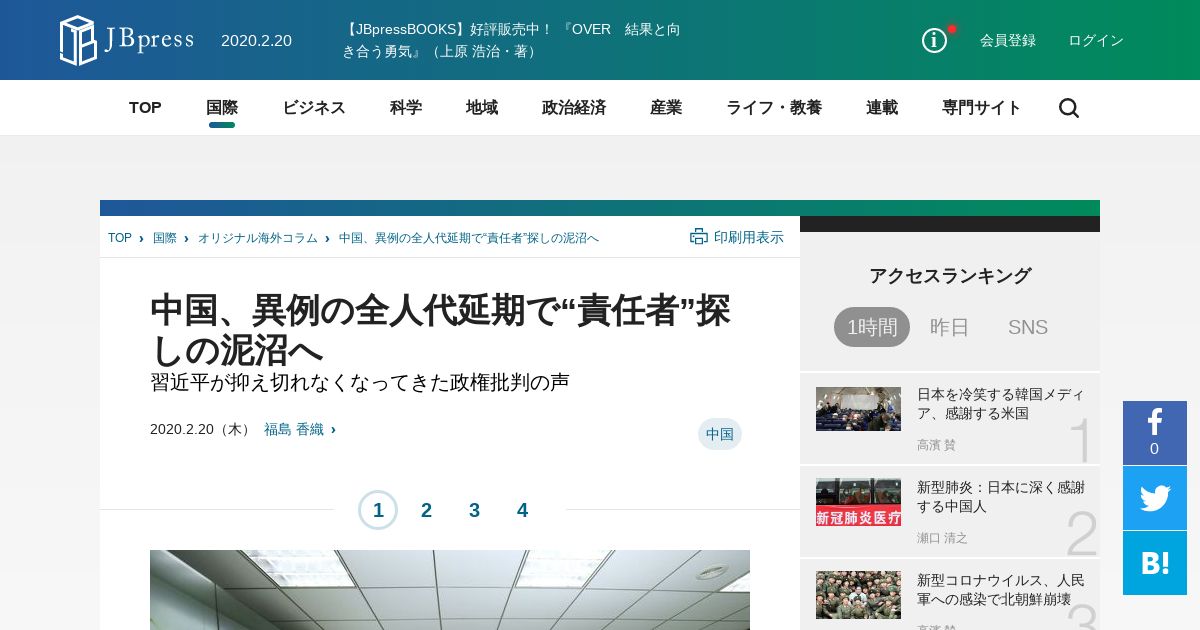
Task: Open ranking article 新型コロナウイルス、人民軍への感染
Action: [x=1001, y=590]
